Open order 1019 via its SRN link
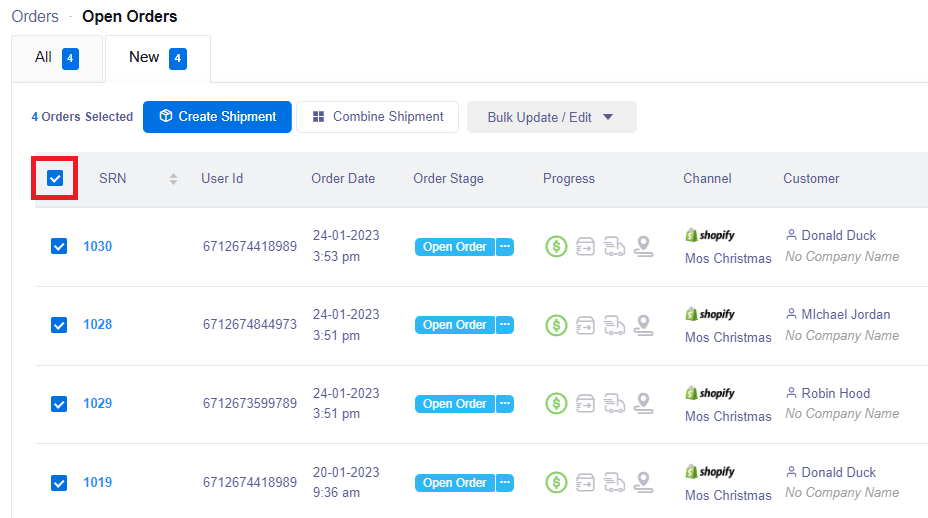 98,482
